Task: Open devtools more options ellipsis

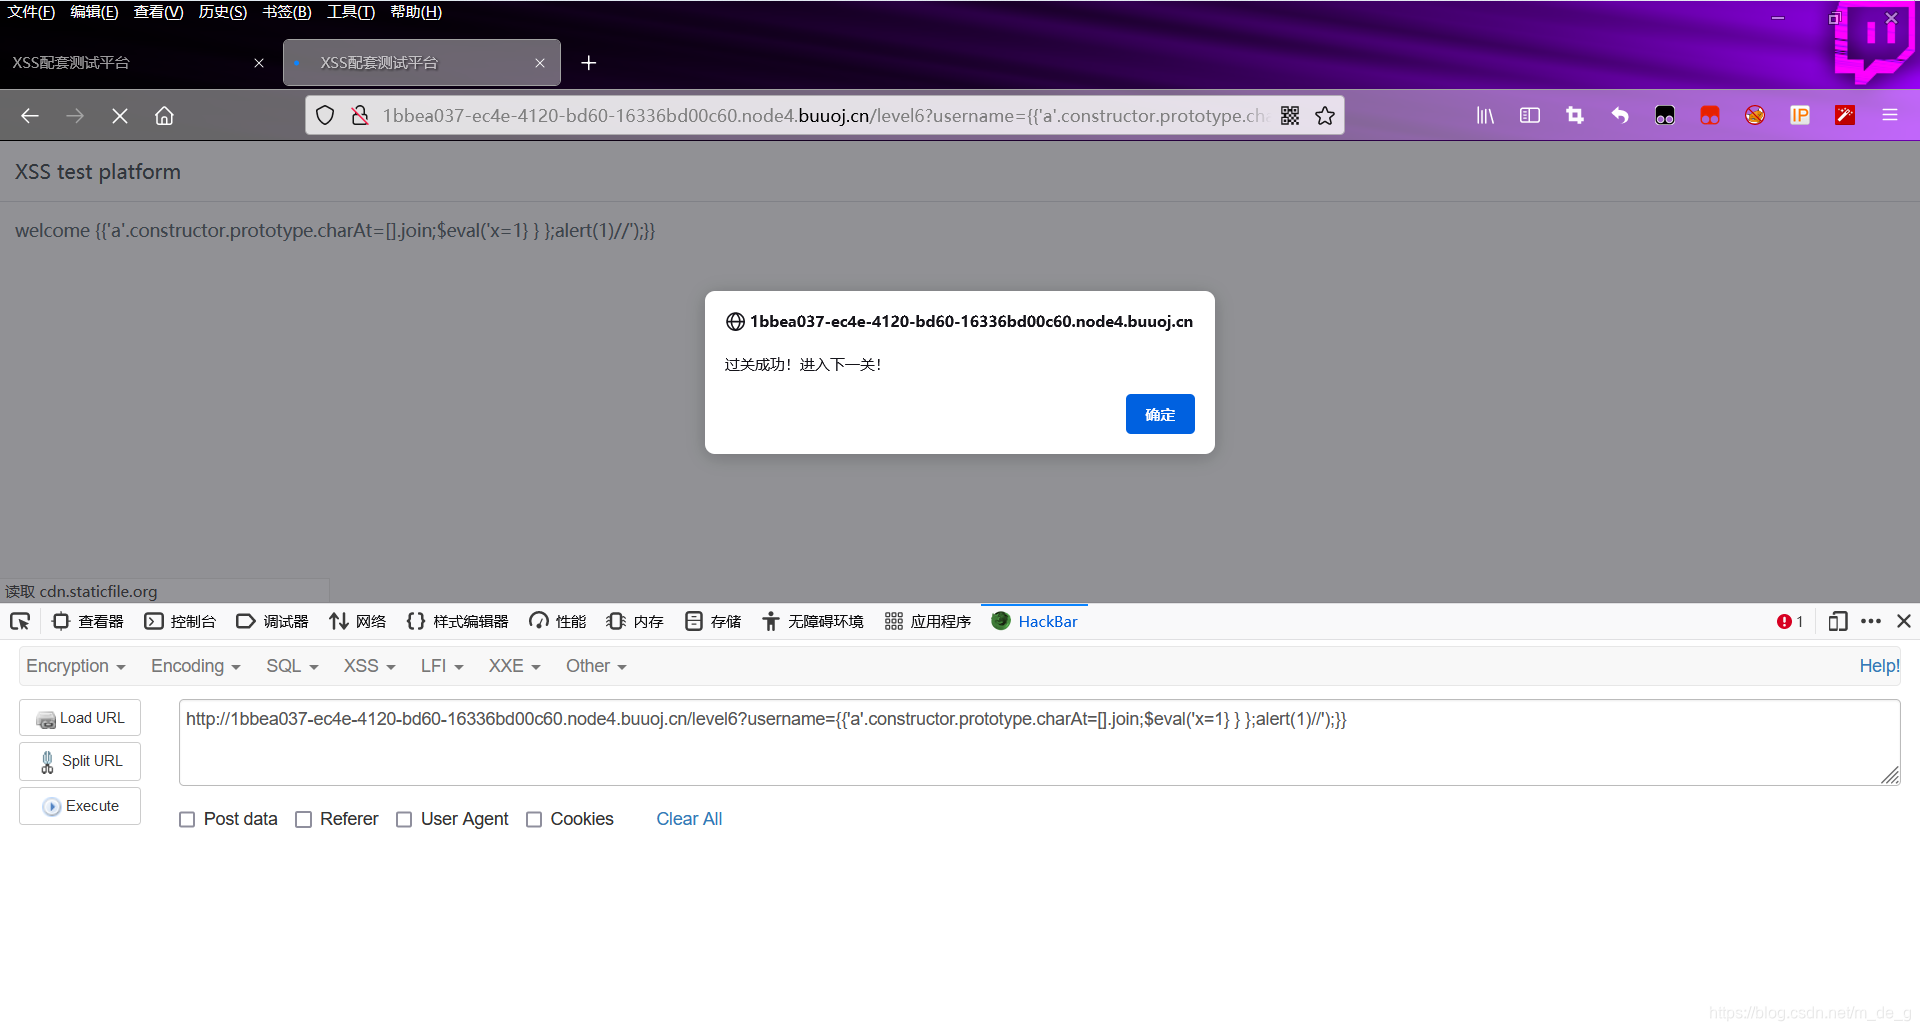Action: coord(1871,622)
